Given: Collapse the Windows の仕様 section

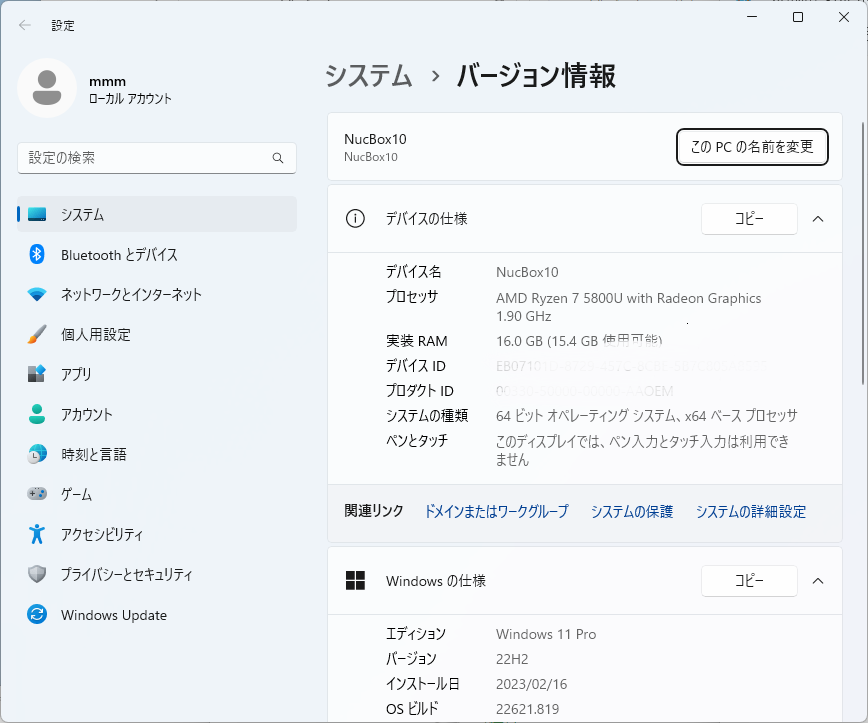Looking at the screenshot, I should click(818, 581).
